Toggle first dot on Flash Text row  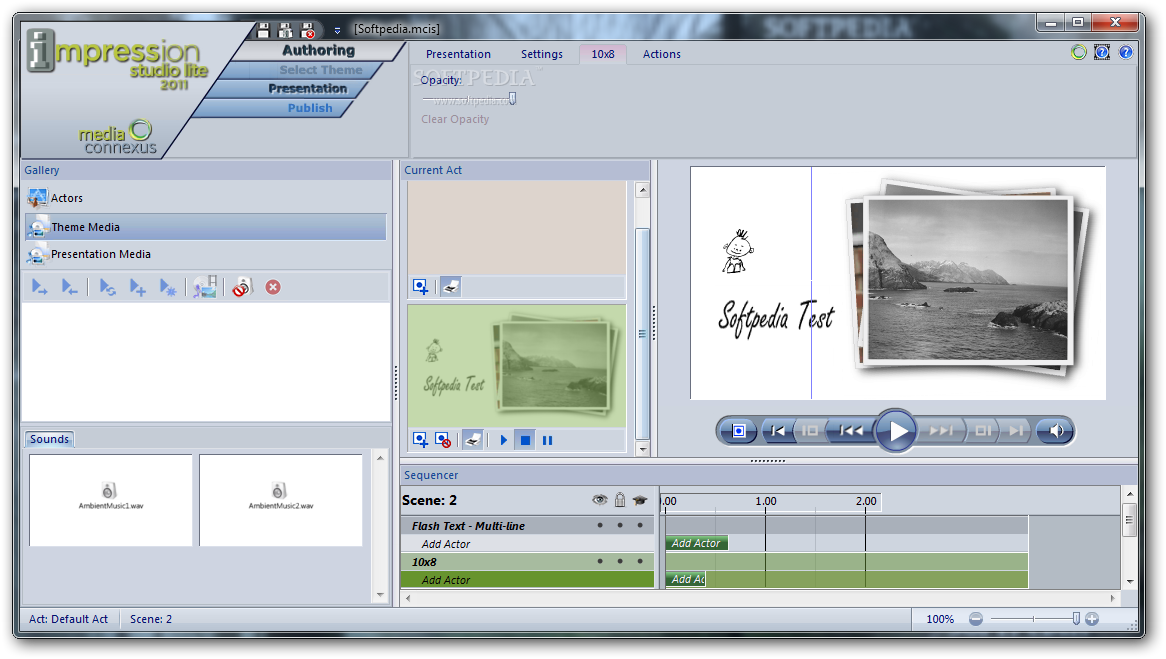tap(600, 525)
